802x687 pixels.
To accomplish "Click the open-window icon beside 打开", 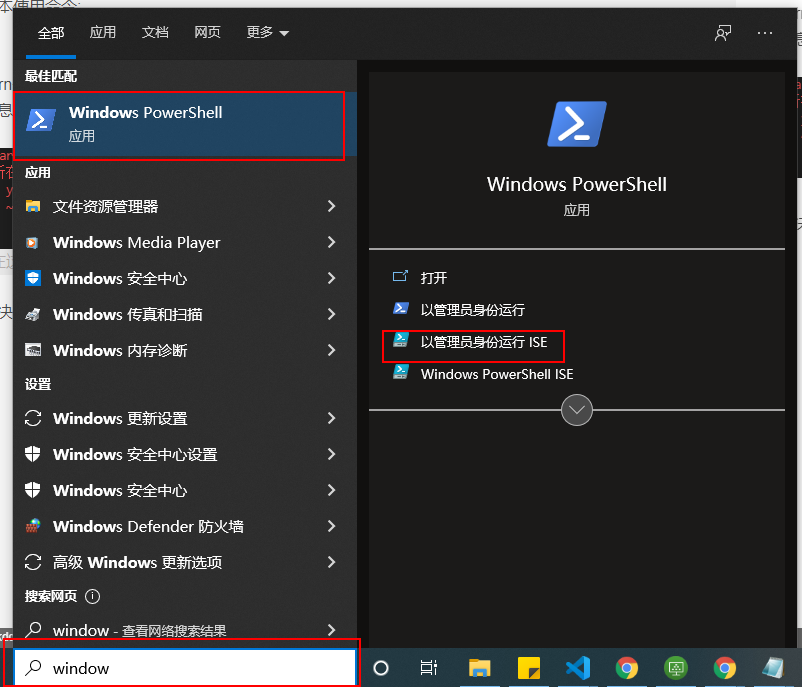I will pos(400,276).
